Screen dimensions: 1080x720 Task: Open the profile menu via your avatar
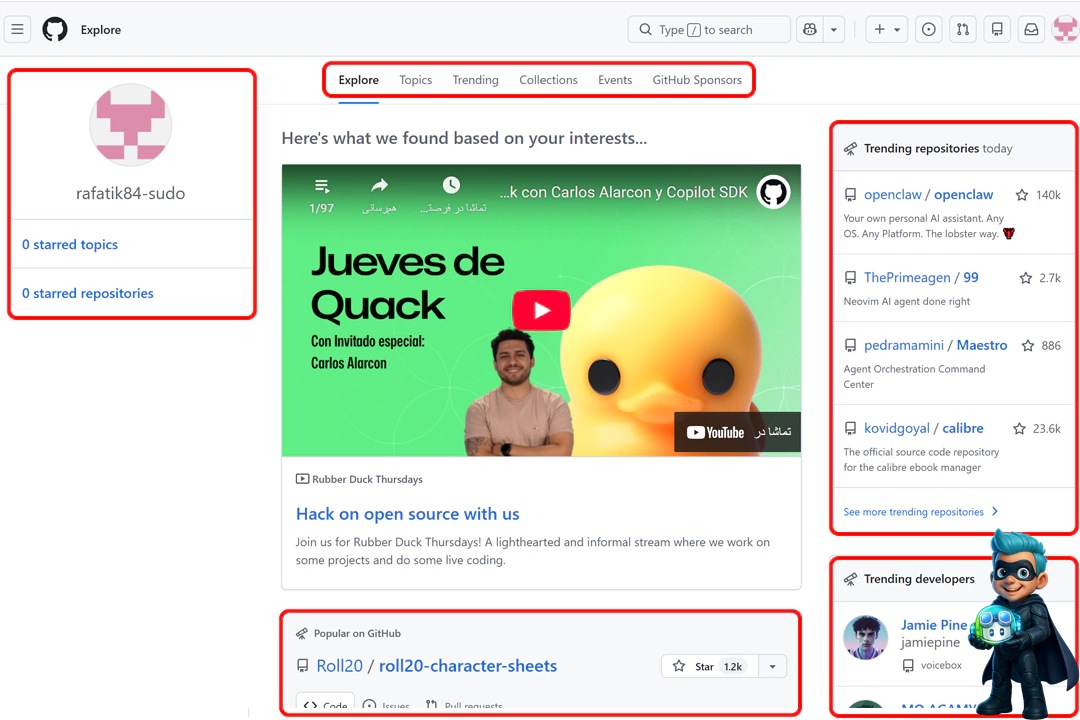(1063, 29)
